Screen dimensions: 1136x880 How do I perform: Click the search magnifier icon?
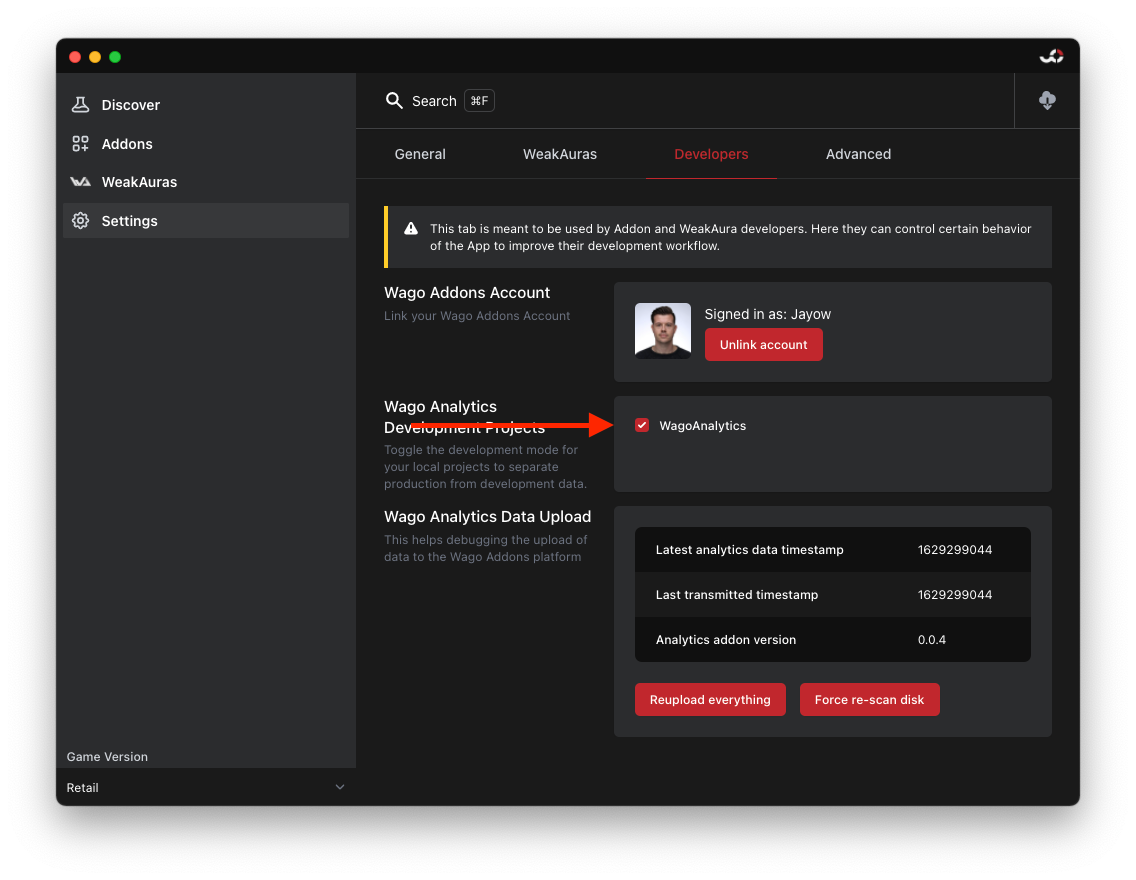395,101
